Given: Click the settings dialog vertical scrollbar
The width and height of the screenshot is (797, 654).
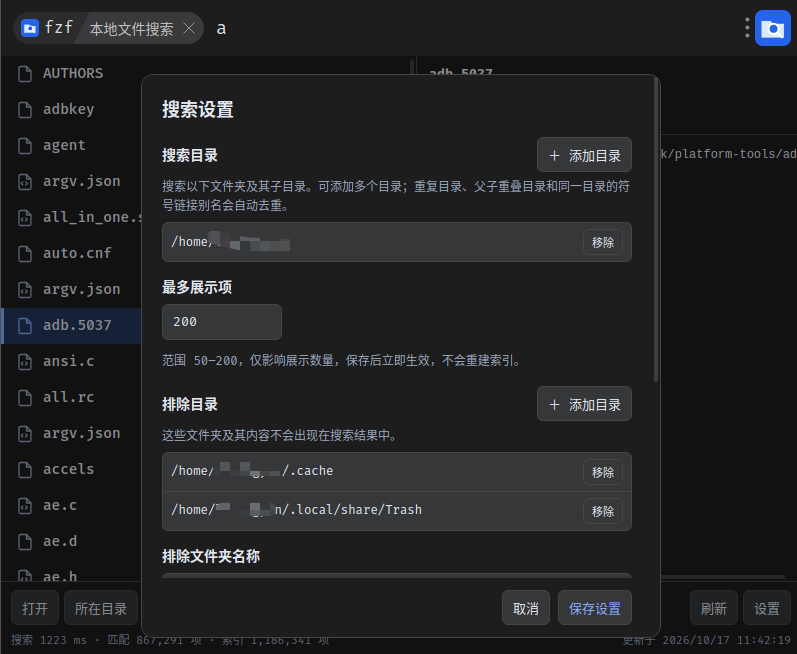Looking at the screenshot, I should coord(656,229).
